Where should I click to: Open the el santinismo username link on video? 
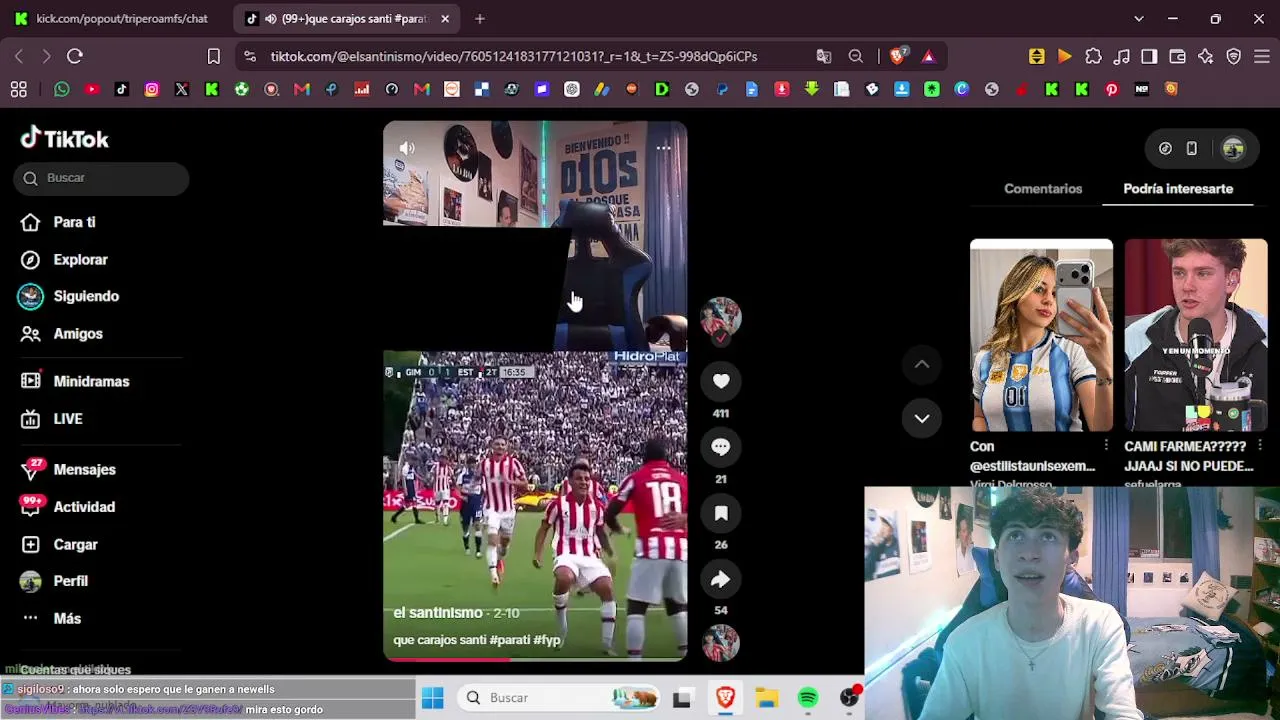click(438, 612)
